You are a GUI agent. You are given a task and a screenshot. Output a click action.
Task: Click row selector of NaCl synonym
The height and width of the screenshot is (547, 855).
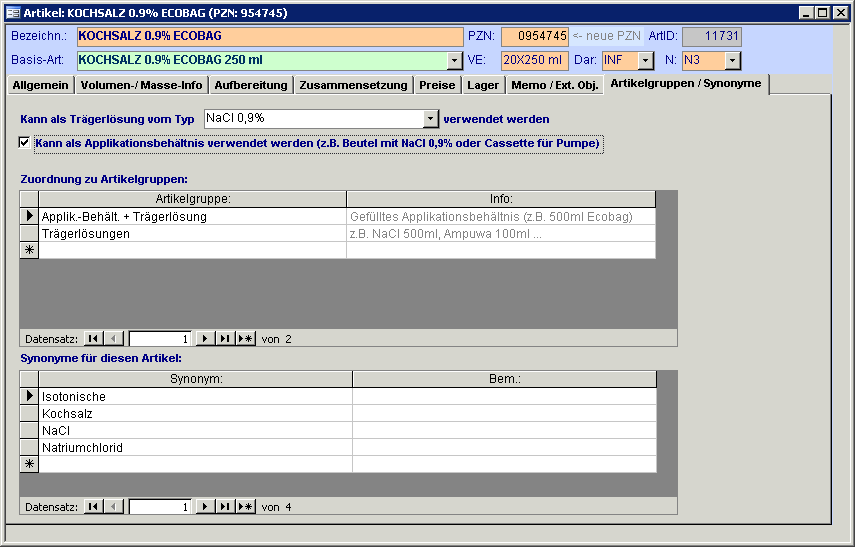29,430
